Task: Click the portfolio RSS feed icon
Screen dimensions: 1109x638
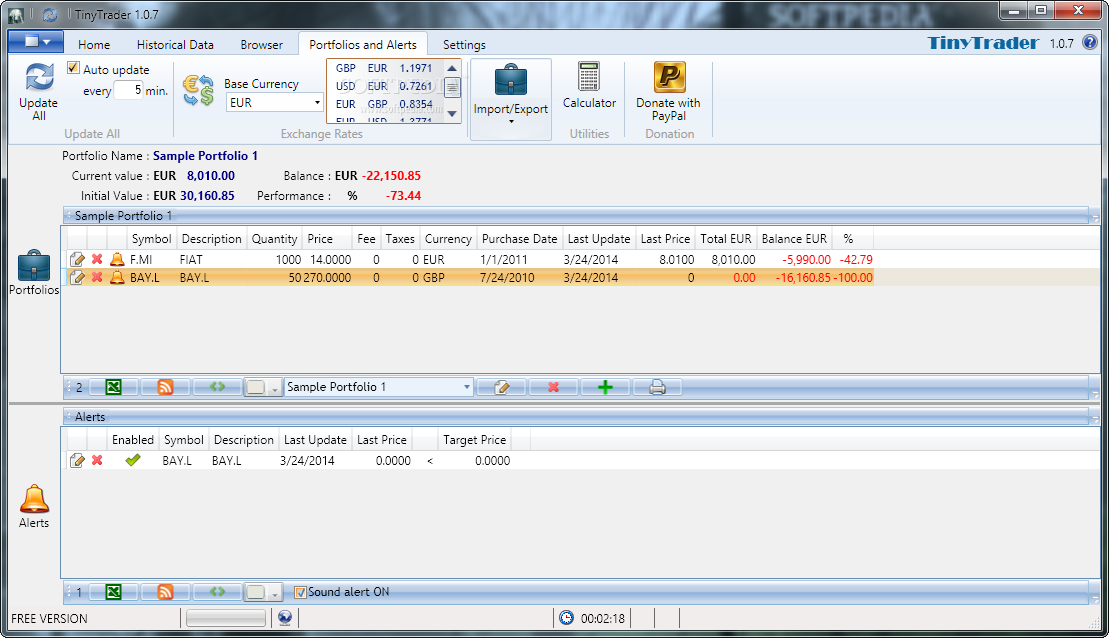Action: pos(165,387)
